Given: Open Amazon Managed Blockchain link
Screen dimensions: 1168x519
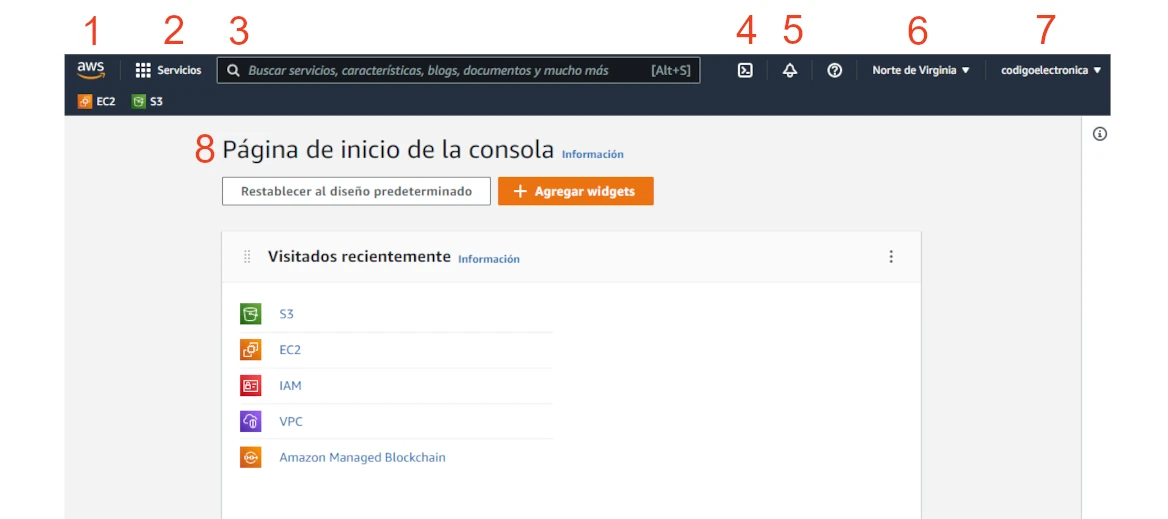Looking at the screenshot, I should (x=363, y=457).
